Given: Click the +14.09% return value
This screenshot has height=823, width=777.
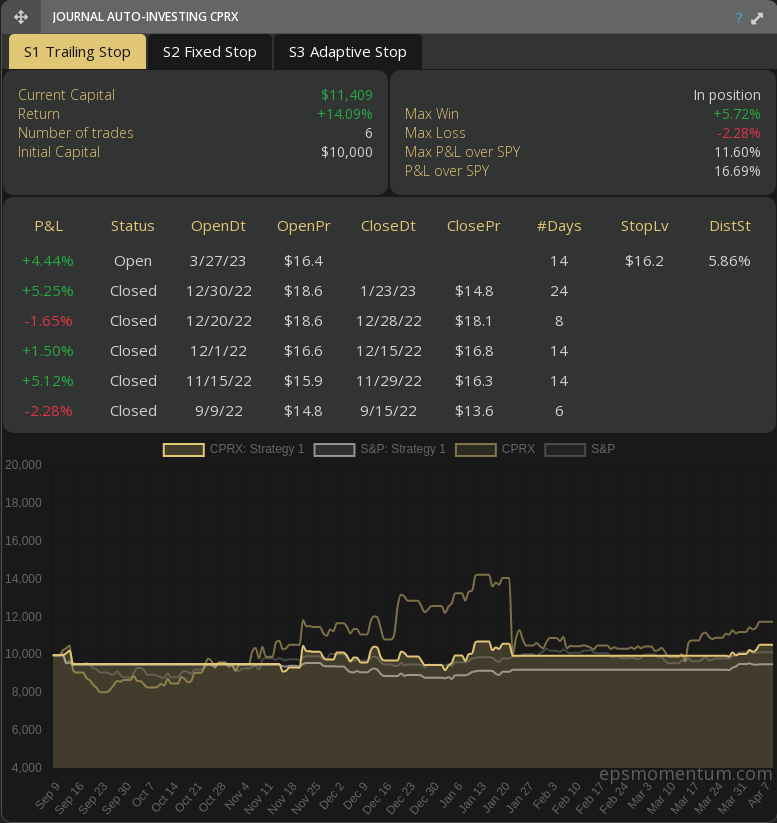Looking at the screenshot, I should pyautogui.click(x=345, y=114).
